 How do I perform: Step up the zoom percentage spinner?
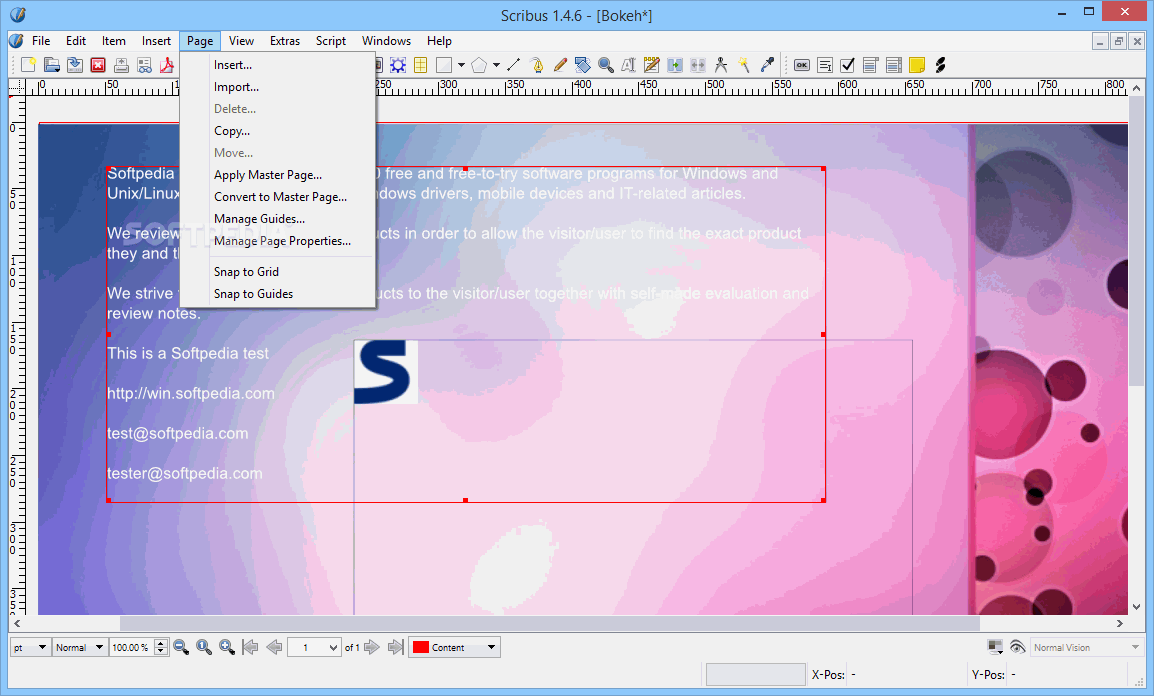161,643
